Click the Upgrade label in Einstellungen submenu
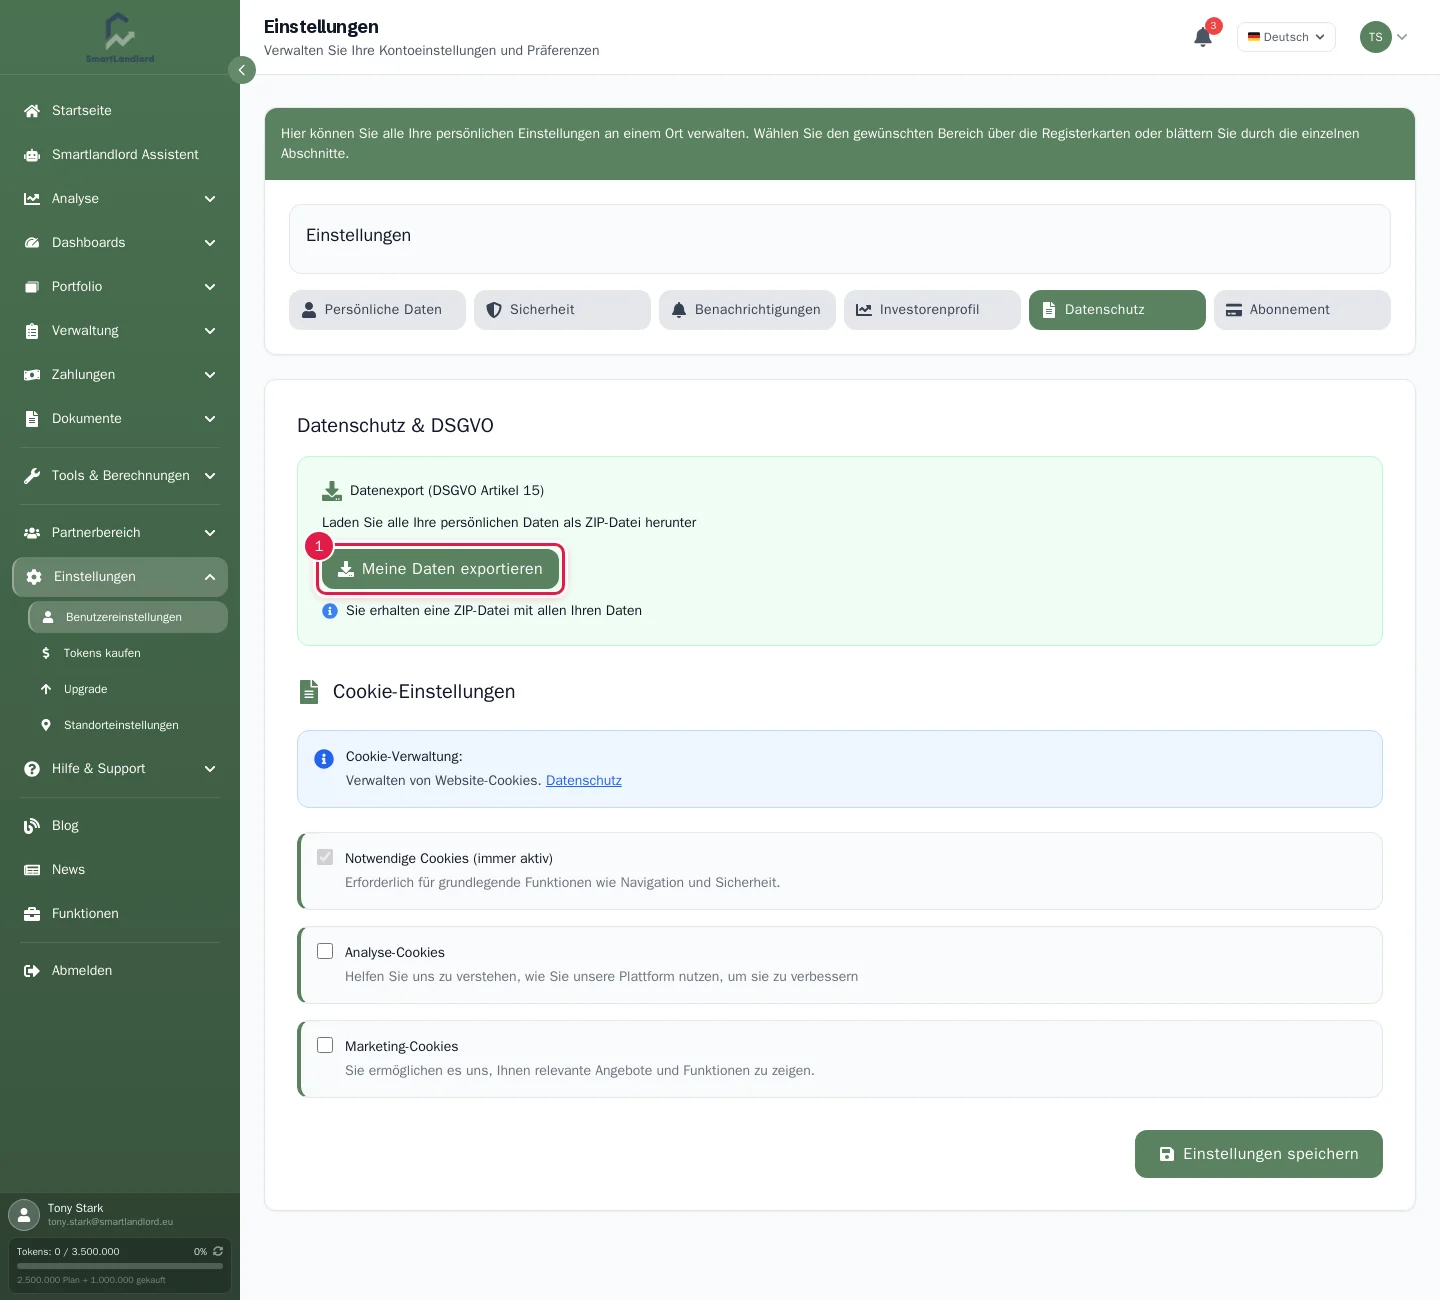Viewport: 1440px width, 1300px height. [x=86, y=689]
